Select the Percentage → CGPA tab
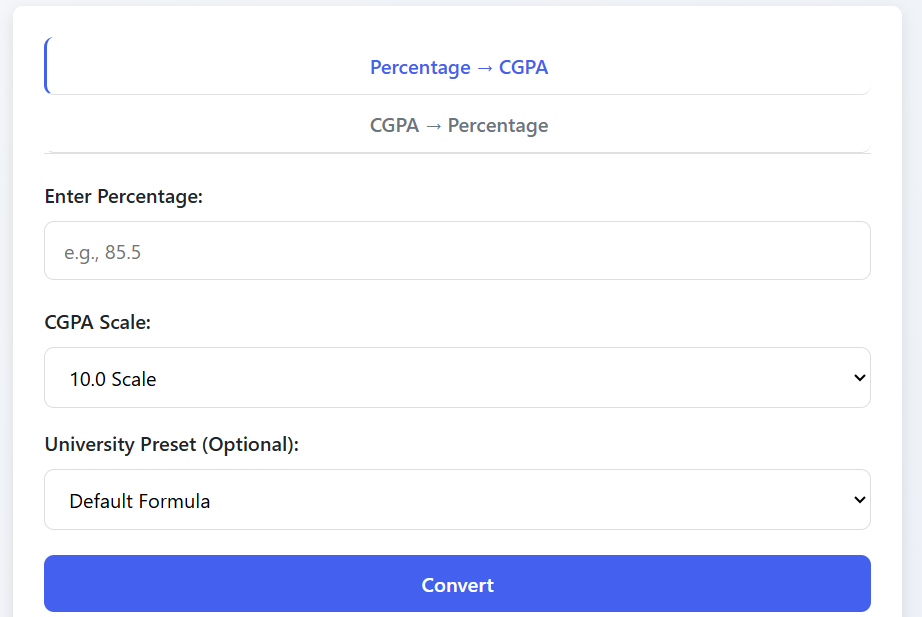Screen dimensions: 922x617 pos(458,67)
